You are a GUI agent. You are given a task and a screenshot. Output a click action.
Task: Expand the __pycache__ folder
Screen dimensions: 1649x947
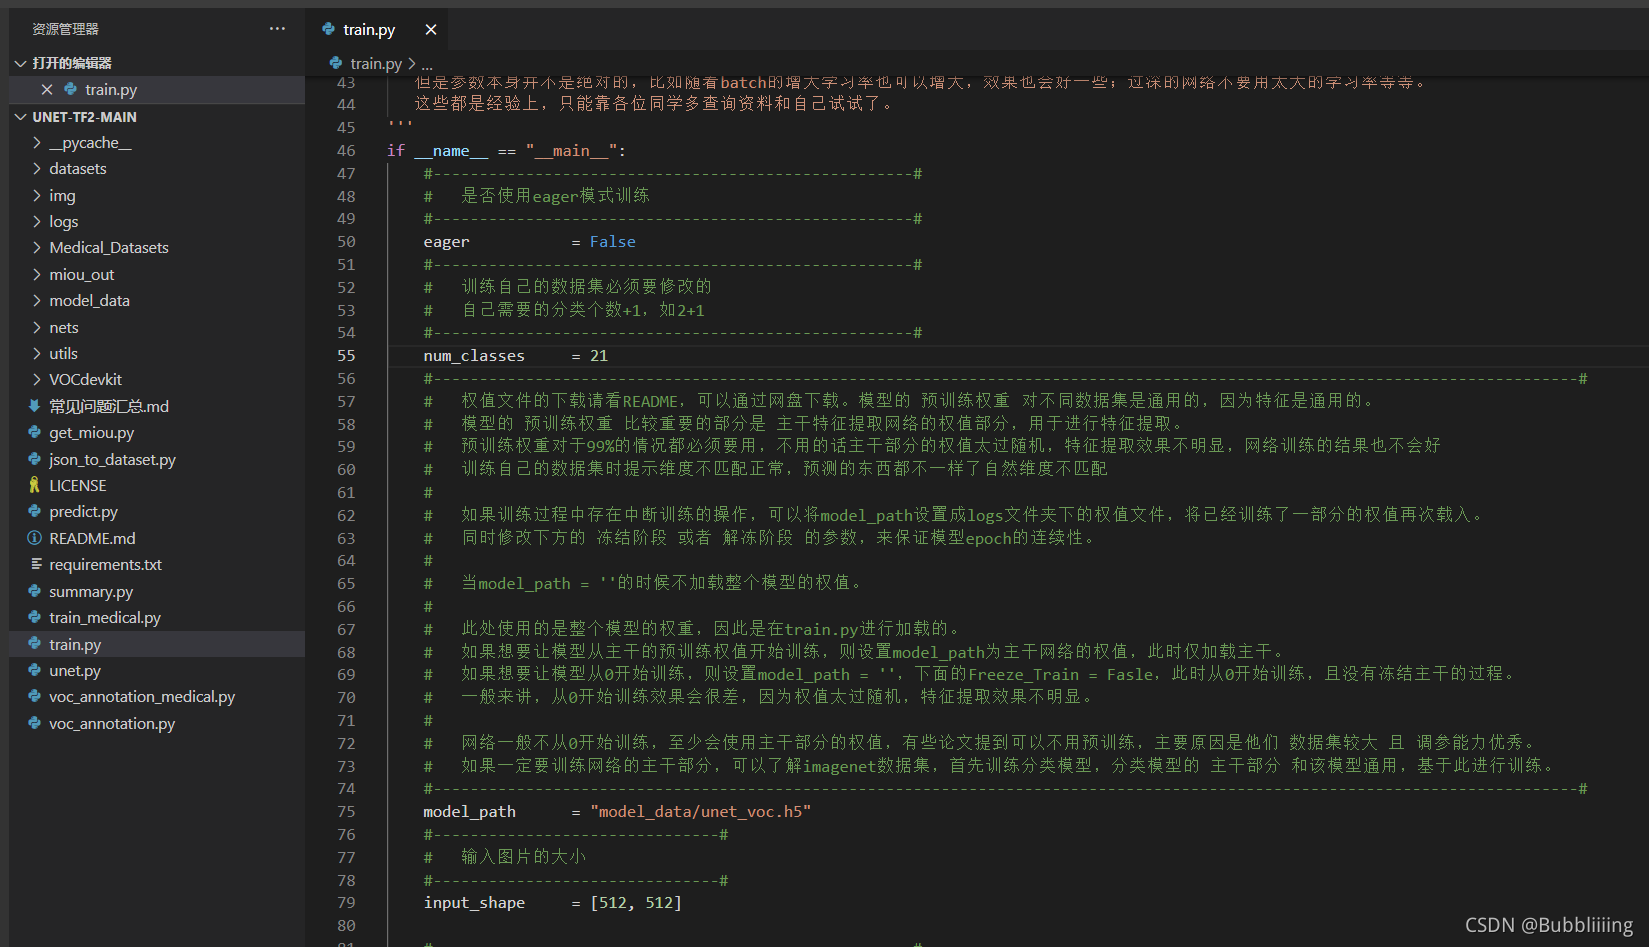37,142
